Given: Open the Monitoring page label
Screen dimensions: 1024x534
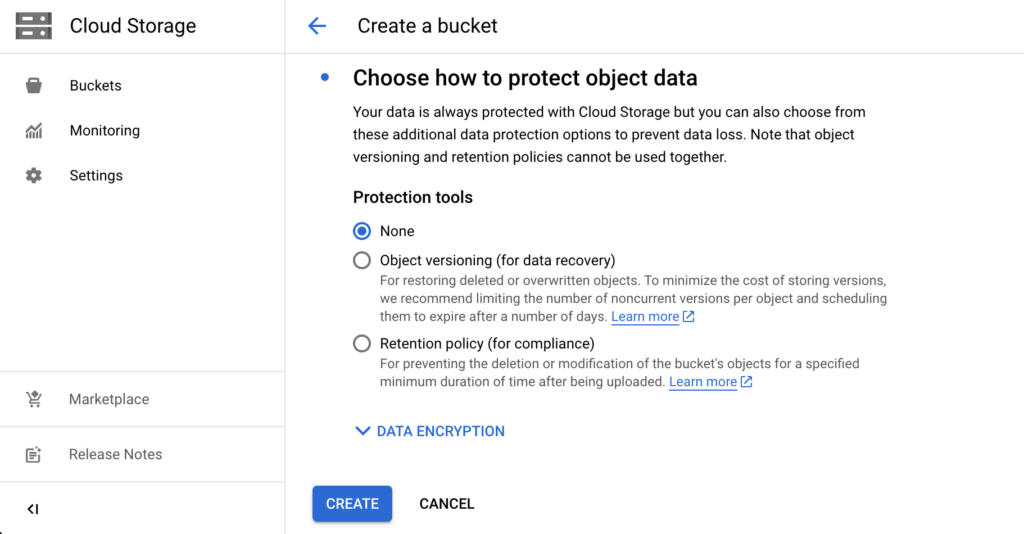Looking at the screenshot, I should coord(104,131).
